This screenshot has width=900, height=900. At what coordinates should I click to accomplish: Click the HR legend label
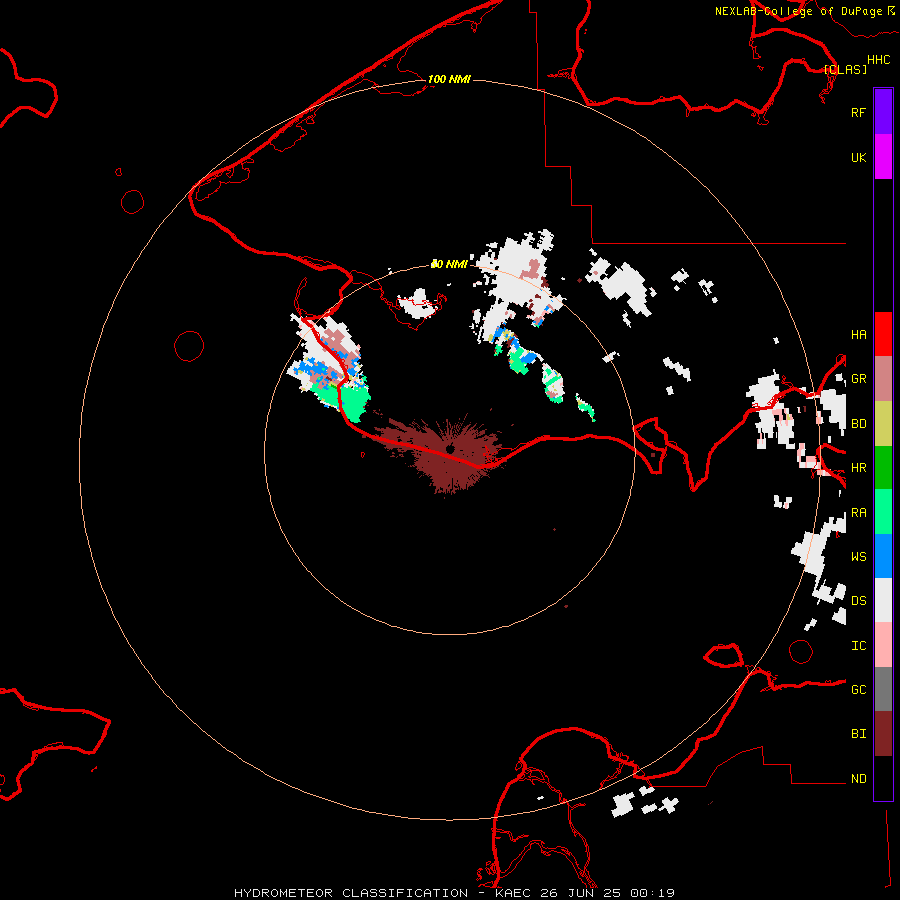coord(858,468)
